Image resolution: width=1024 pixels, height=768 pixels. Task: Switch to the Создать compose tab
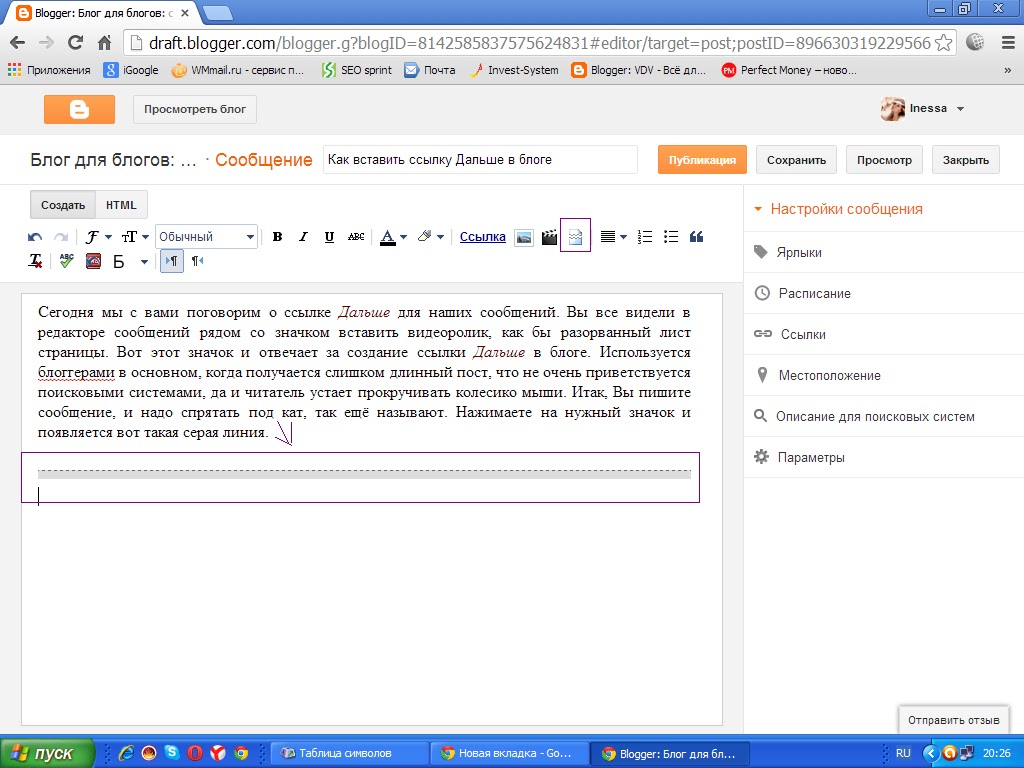63,205
